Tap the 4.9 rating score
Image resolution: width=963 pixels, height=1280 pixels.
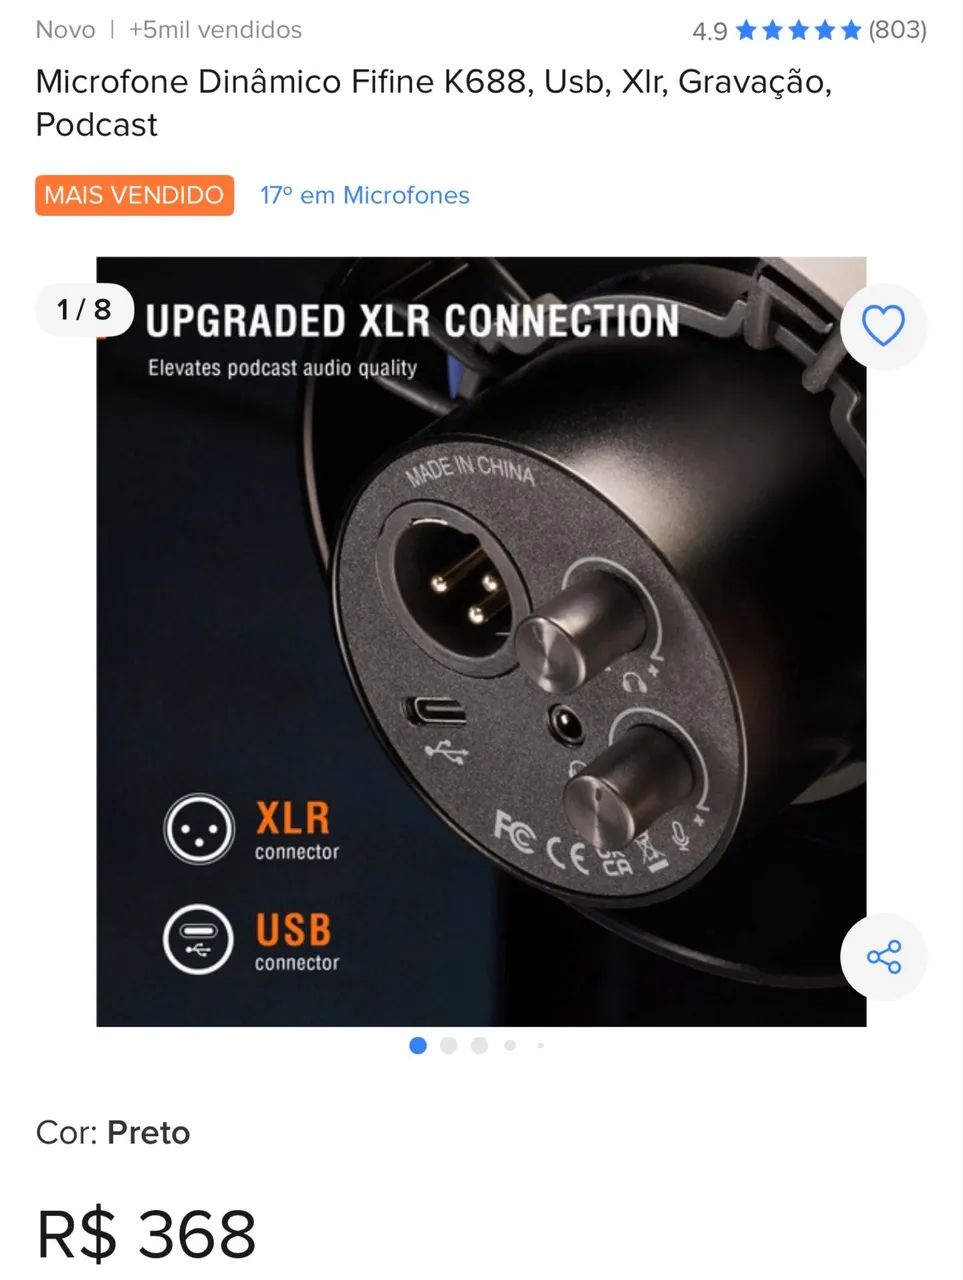coord(710,31)
